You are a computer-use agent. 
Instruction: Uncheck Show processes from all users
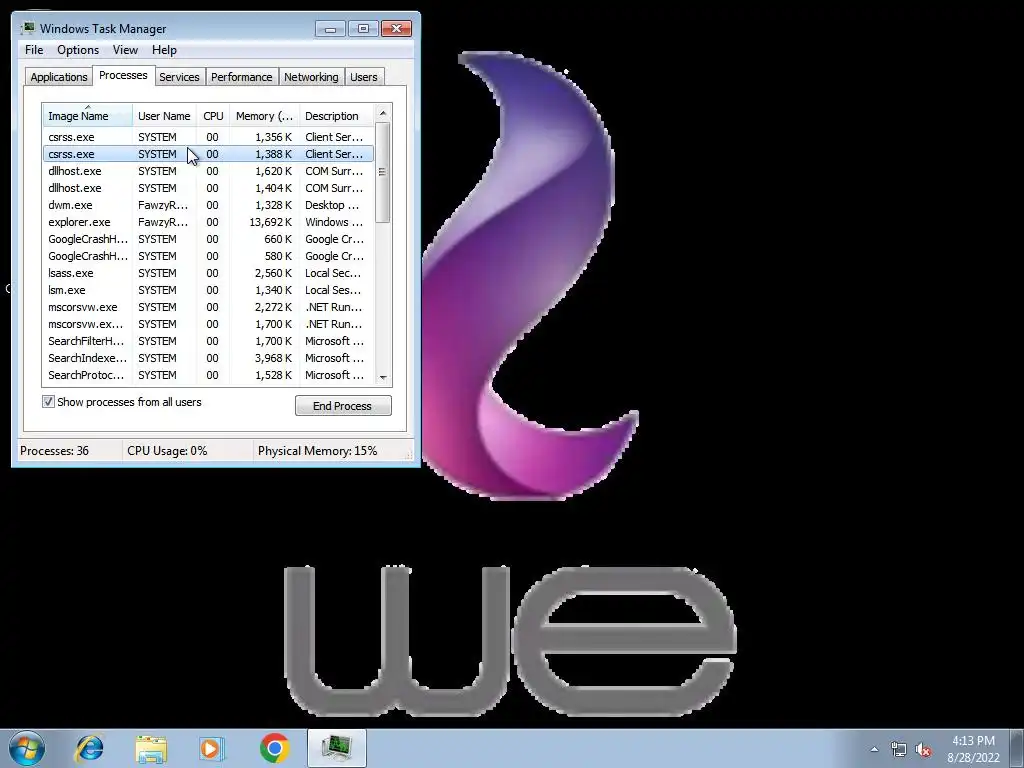[48, 402]
